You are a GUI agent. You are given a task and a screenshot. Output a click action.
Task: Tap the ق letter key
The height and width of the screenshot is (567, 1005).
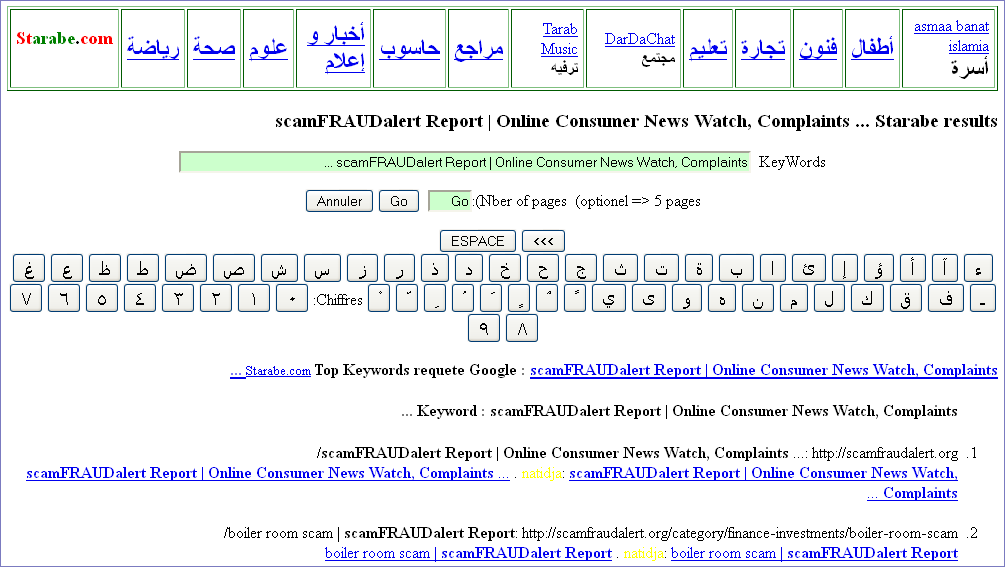click(x=906, y=299)
